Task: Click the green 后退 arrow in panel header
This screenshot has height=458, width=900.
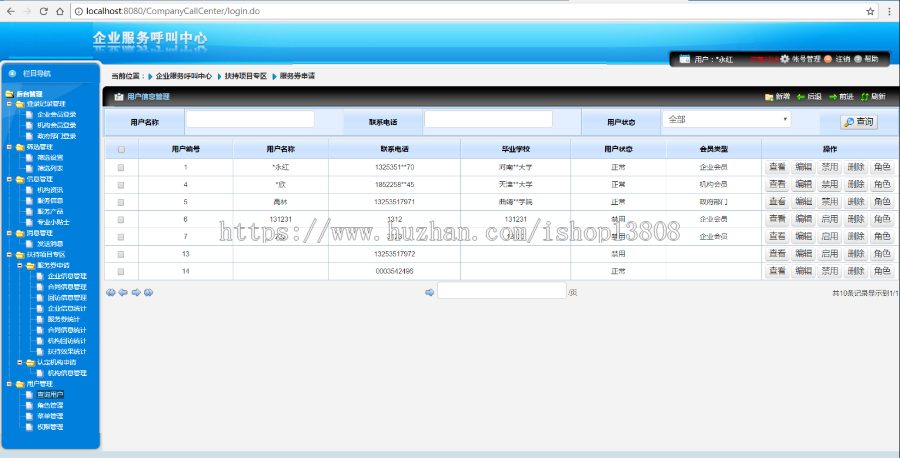Action: [801, 96]
